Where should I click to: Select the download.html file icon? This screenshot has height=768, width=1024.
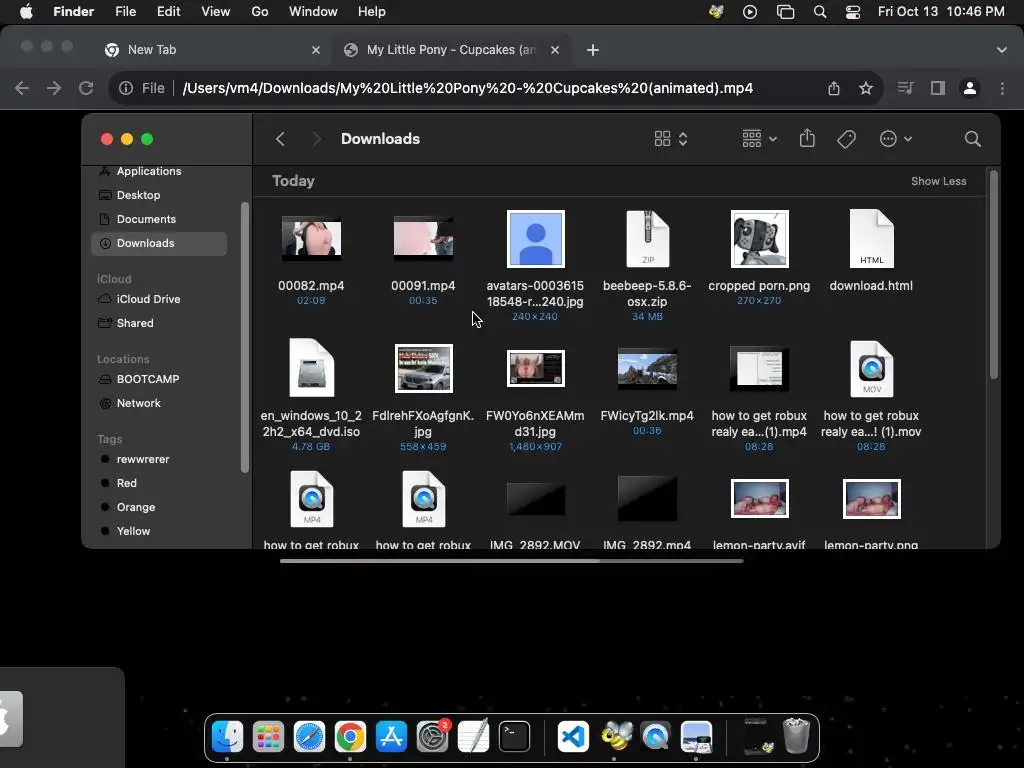pyautogui.click(x=871, y=239)
